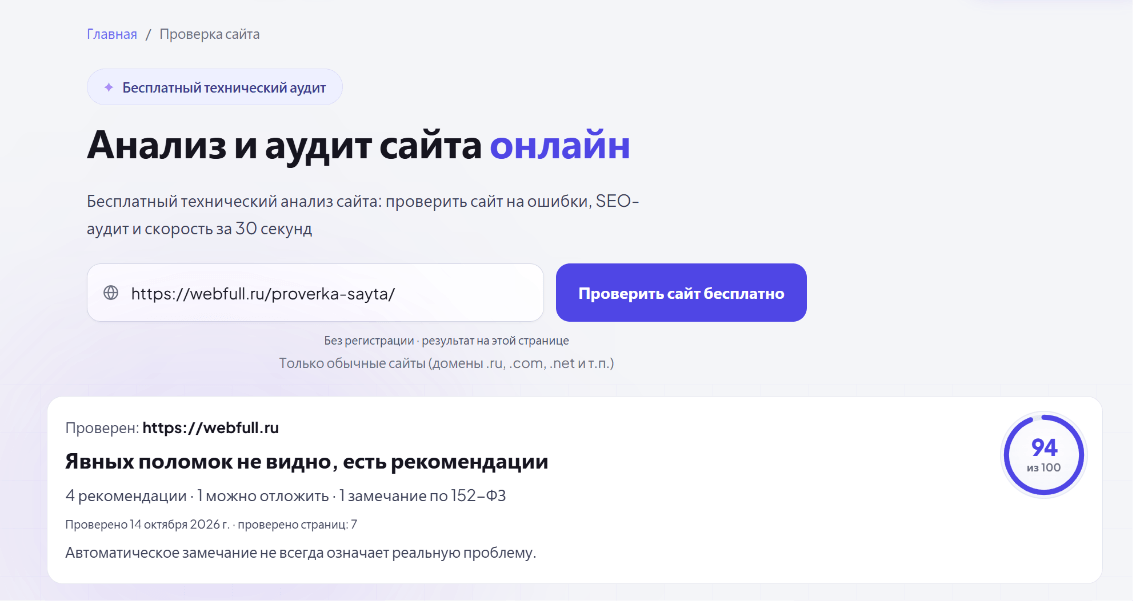This screenshot has height=601, width=1133.
Task: Click the Анализ и аудит сайта онлайн heading
Action: [358, 144]
